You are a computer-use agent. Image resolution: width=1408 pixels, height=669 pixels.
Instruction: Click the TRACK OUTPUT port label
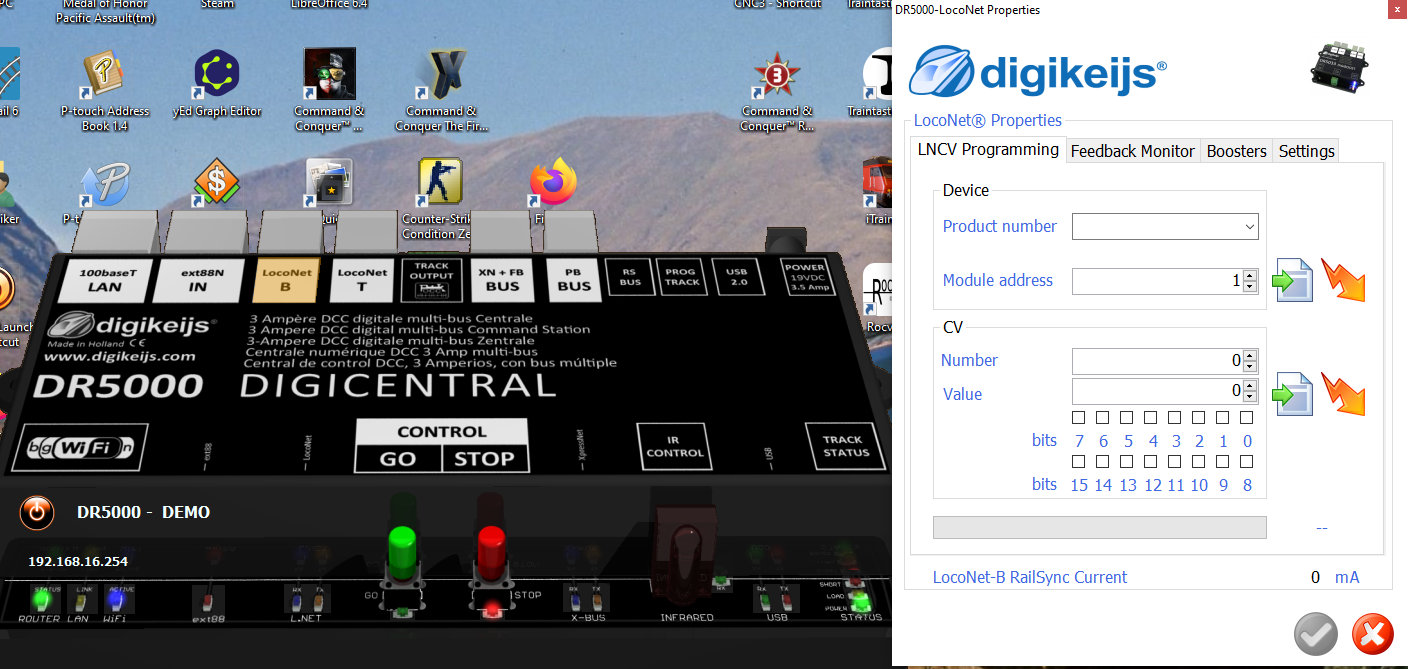tap(432, 280)
